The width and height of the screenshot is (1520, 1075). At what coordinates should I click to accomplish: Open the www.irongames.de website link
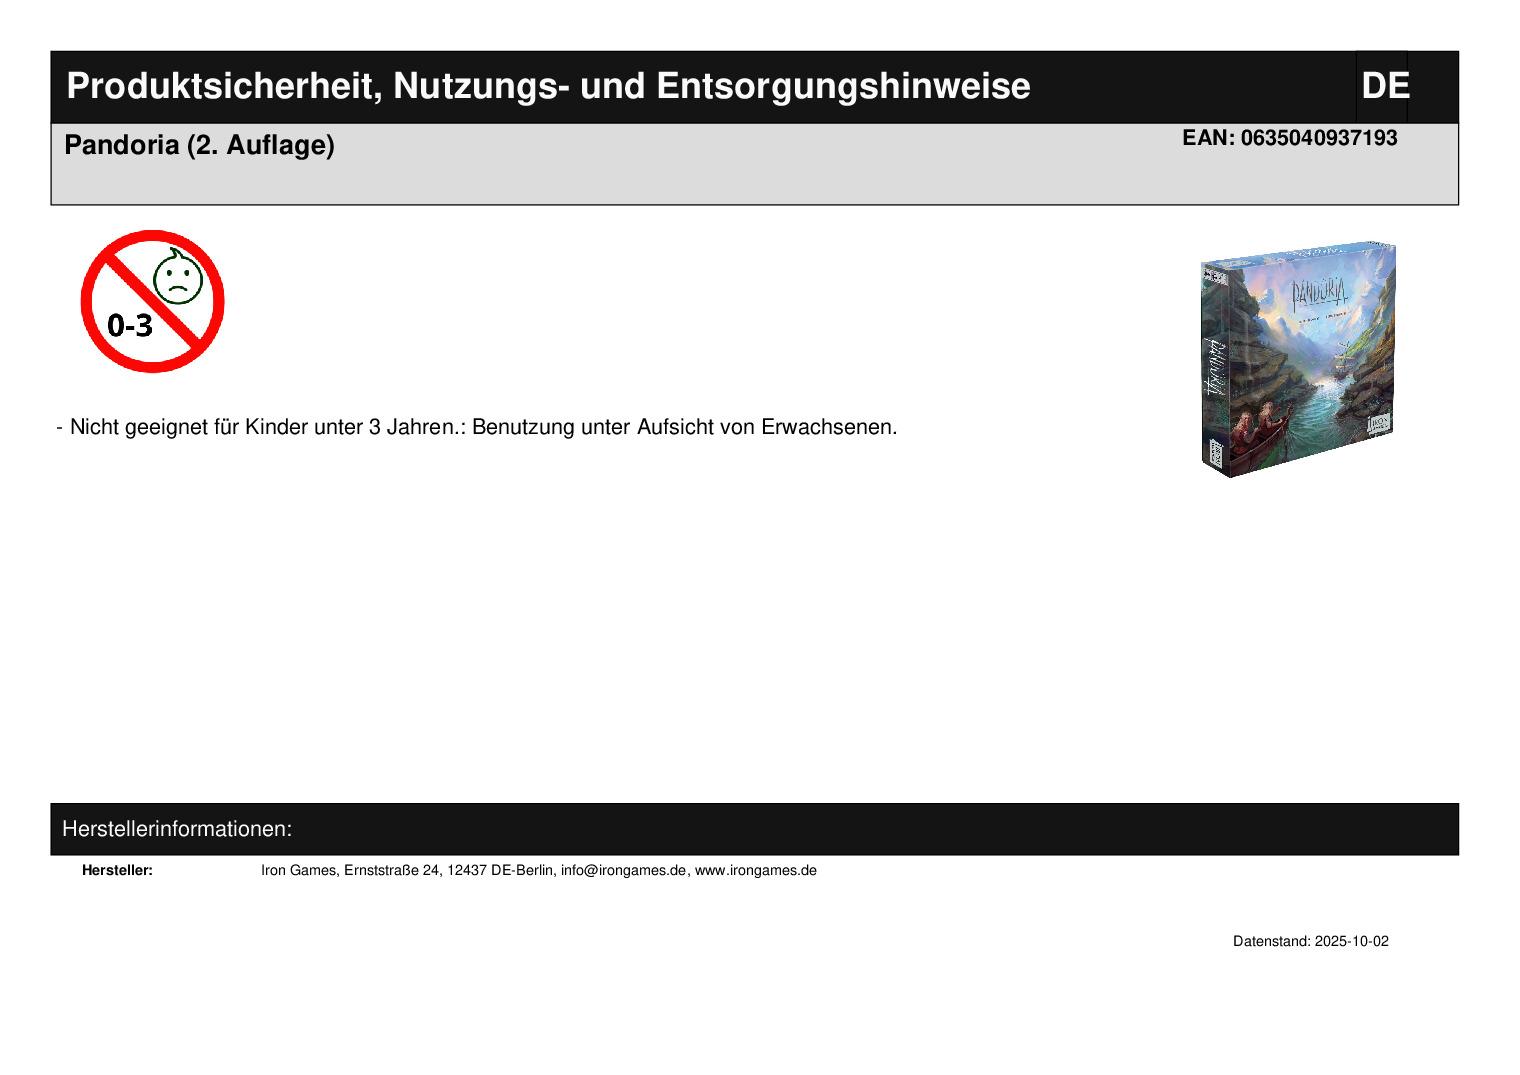[x=755, y=871]
